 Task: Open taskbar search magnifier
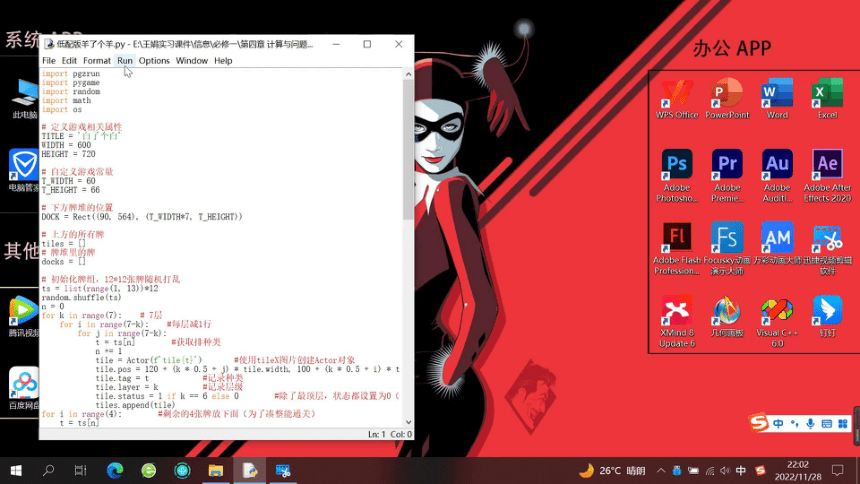(x=48, y=470)
